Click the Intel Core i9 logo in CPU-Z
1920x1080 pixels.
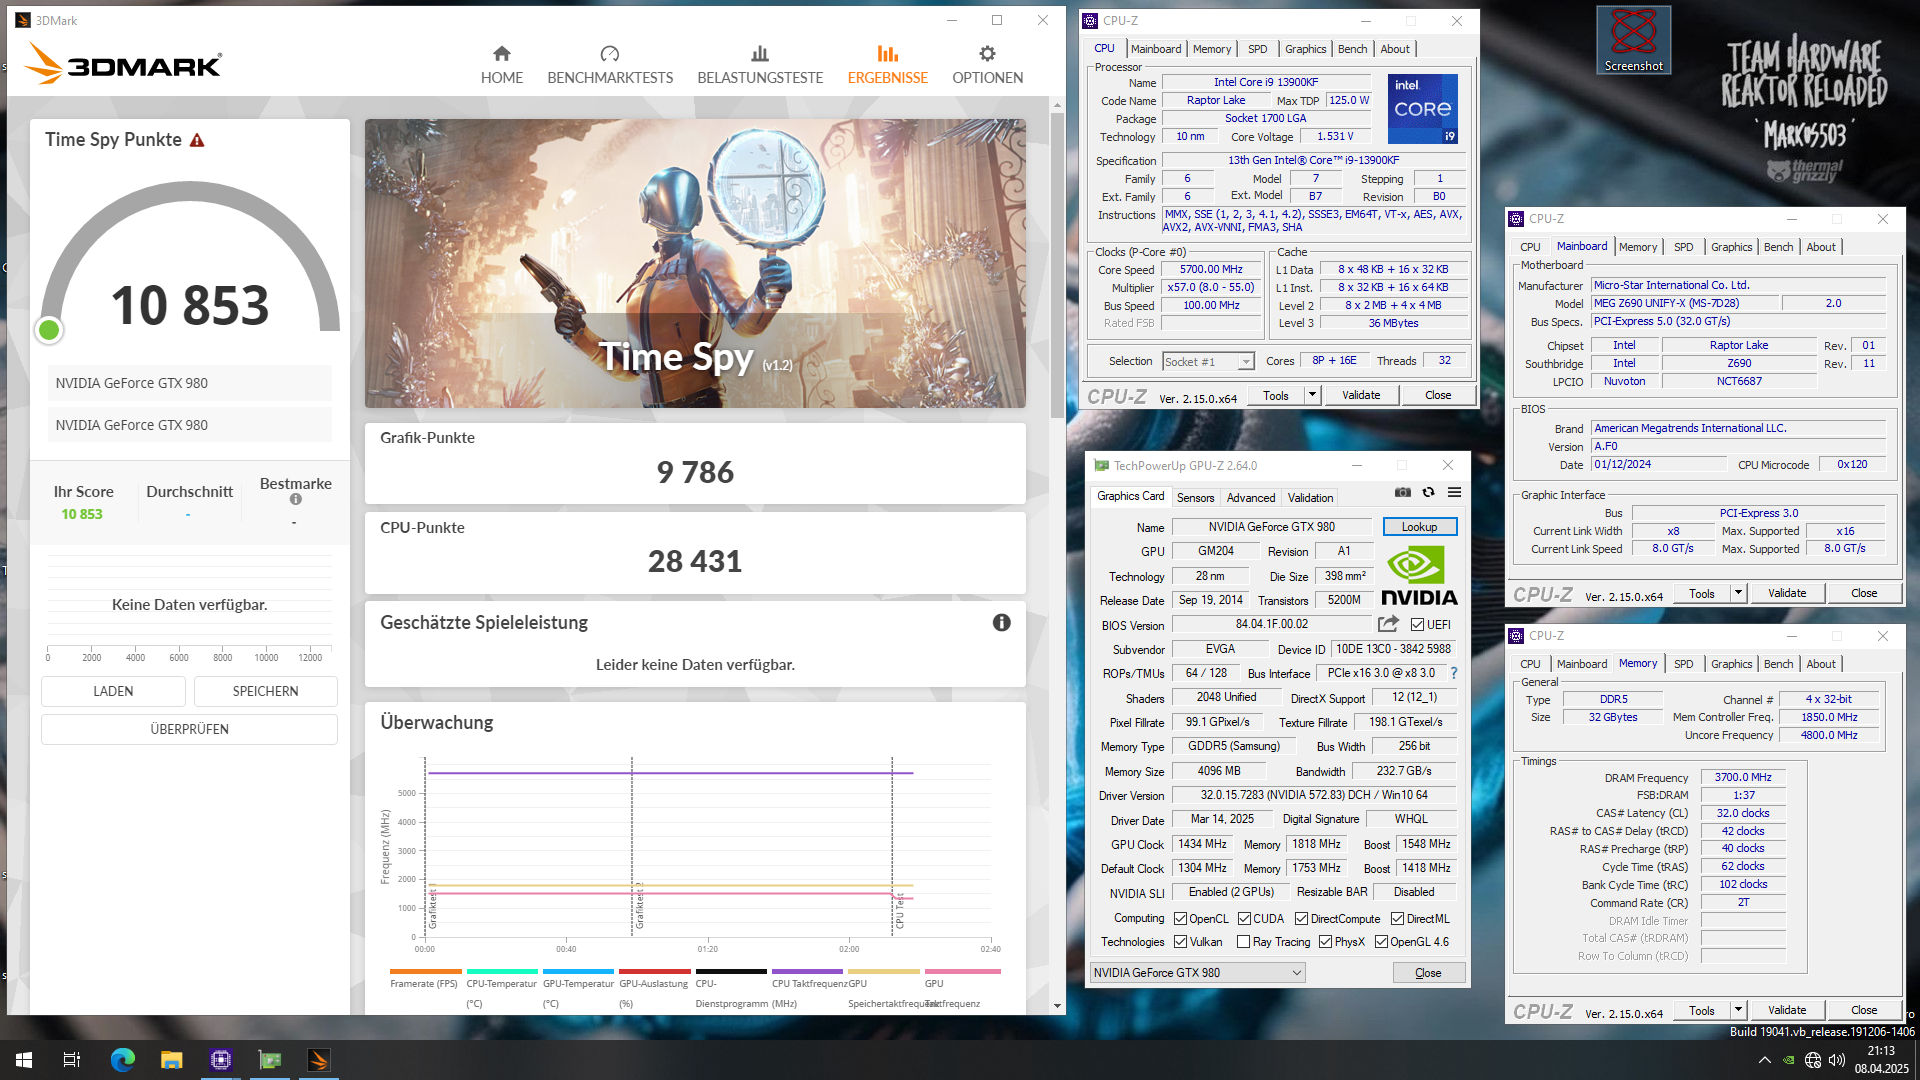click(1422, 109)
